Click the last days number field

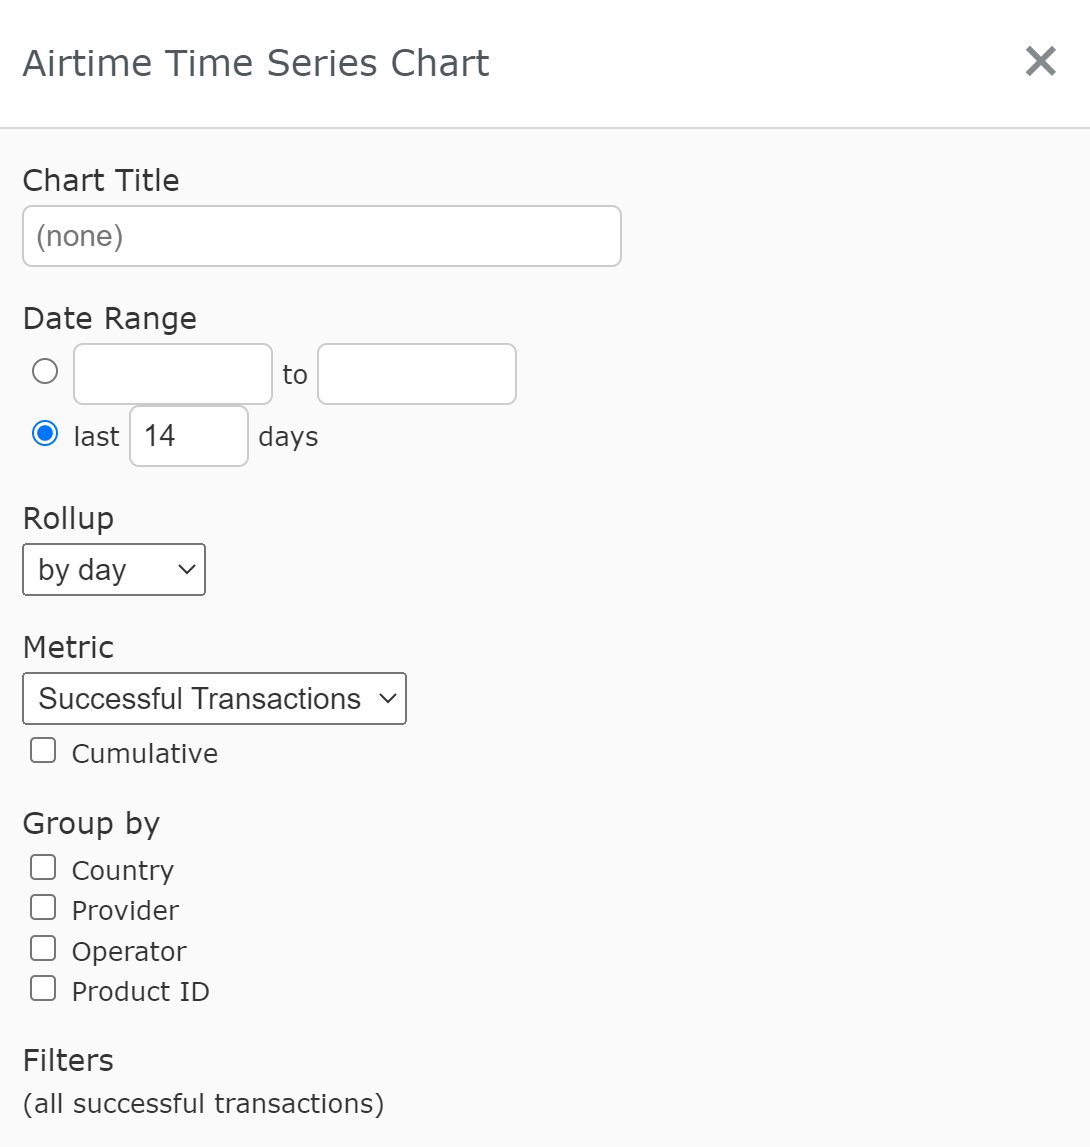(189, 436)
